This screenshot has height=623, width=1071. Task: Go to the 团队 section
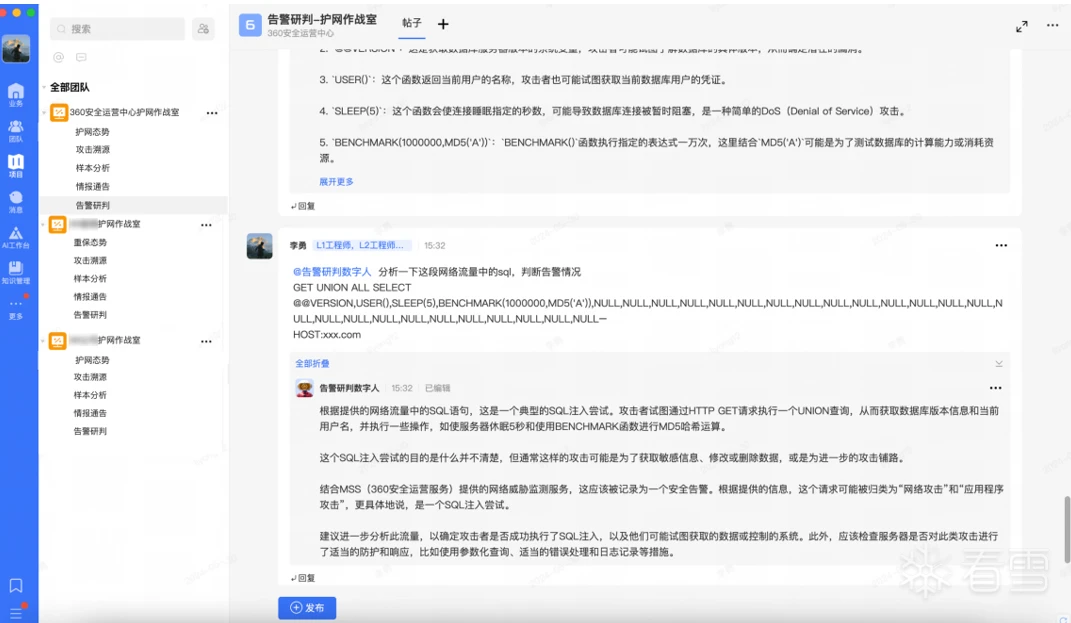tap(16, 129)
